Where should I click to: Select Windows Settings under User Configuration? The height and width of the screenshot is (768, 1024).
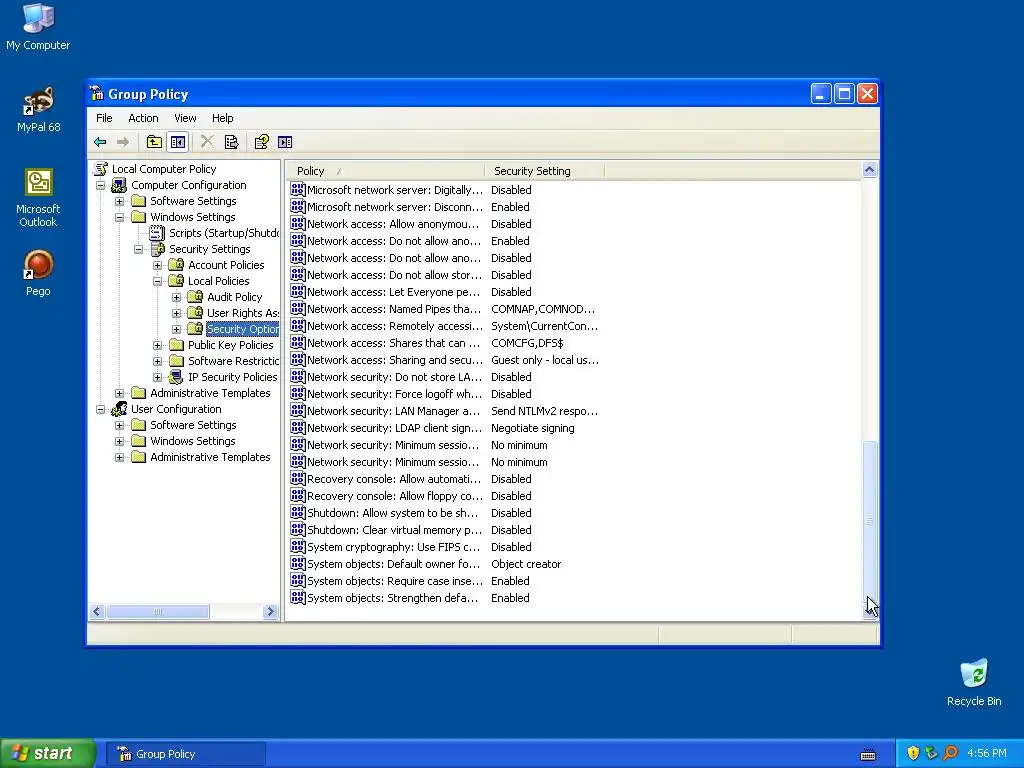pos(193,441)
